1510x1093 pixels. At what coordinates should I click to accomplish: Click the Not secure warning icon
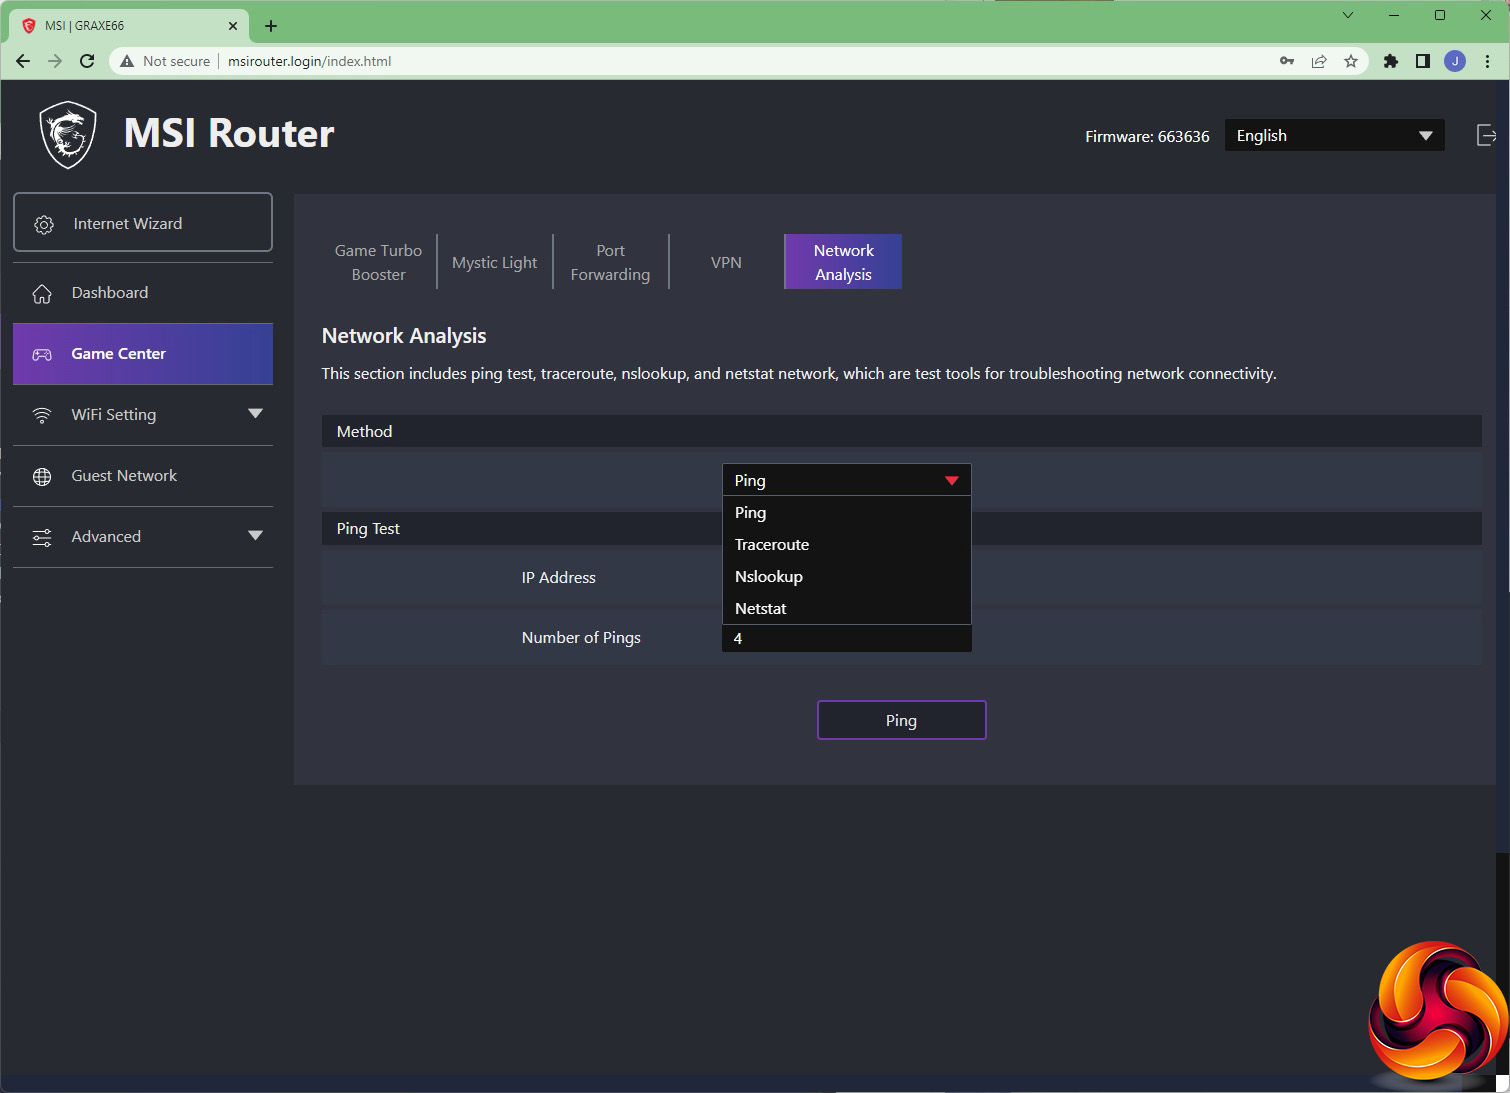point(127,61)
